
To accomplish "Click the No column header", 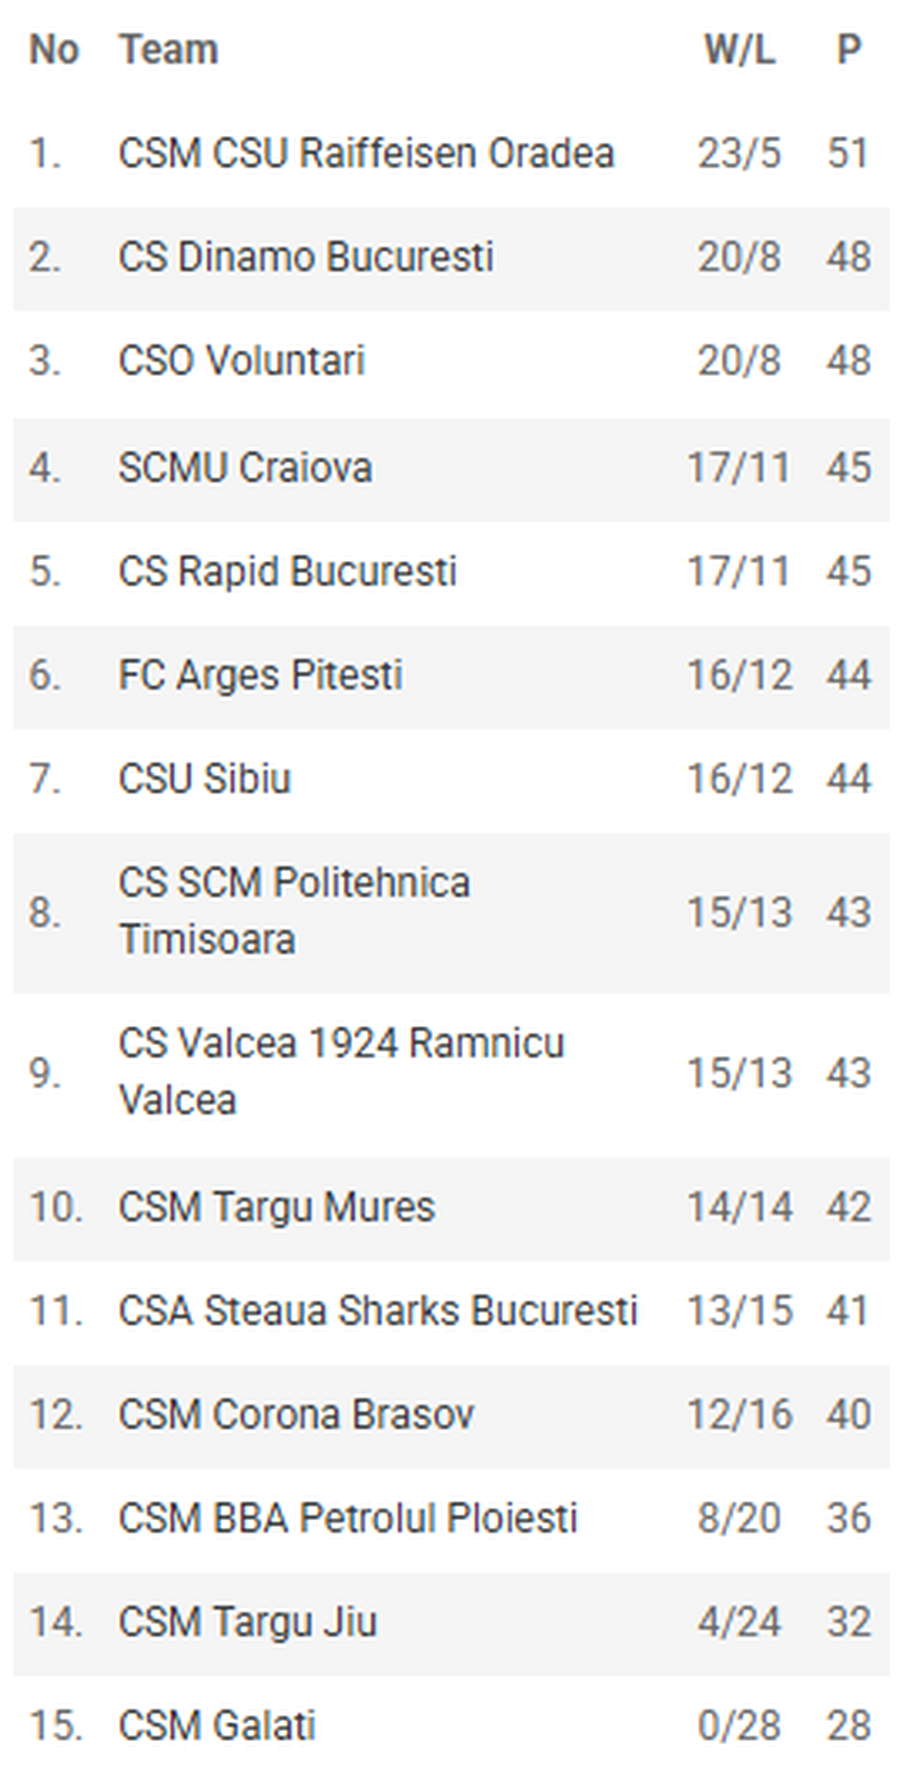I will click(53, 49).
